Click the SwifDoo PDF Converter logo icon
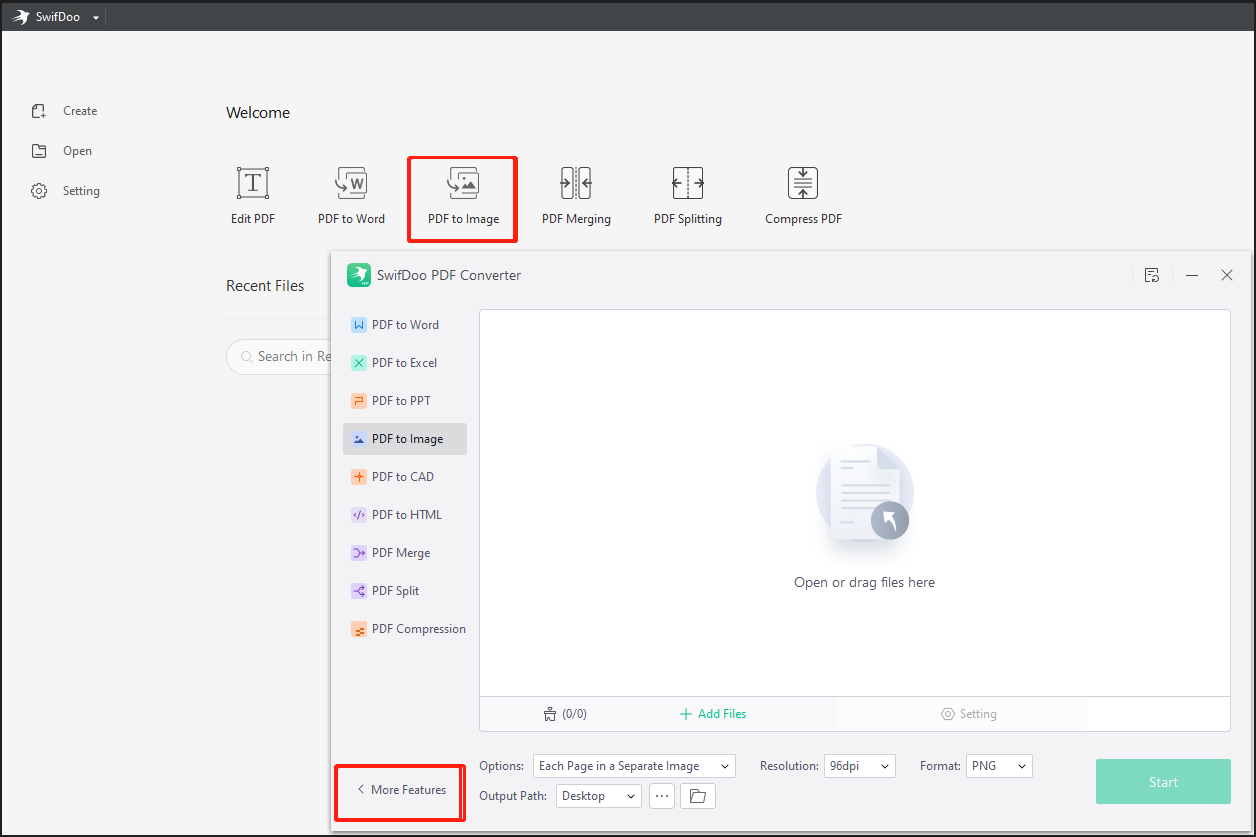1256x837 pixels. [x=359, y=275]
